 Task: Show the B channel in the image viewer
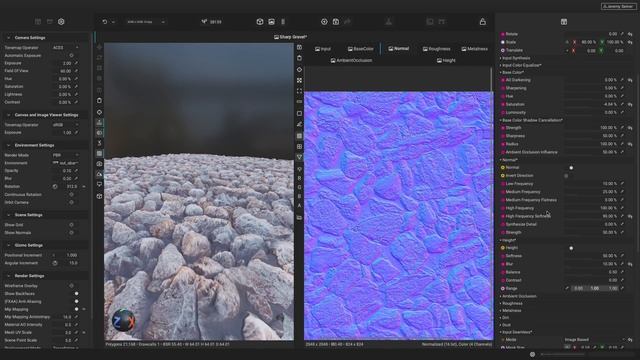coord(299,196)
